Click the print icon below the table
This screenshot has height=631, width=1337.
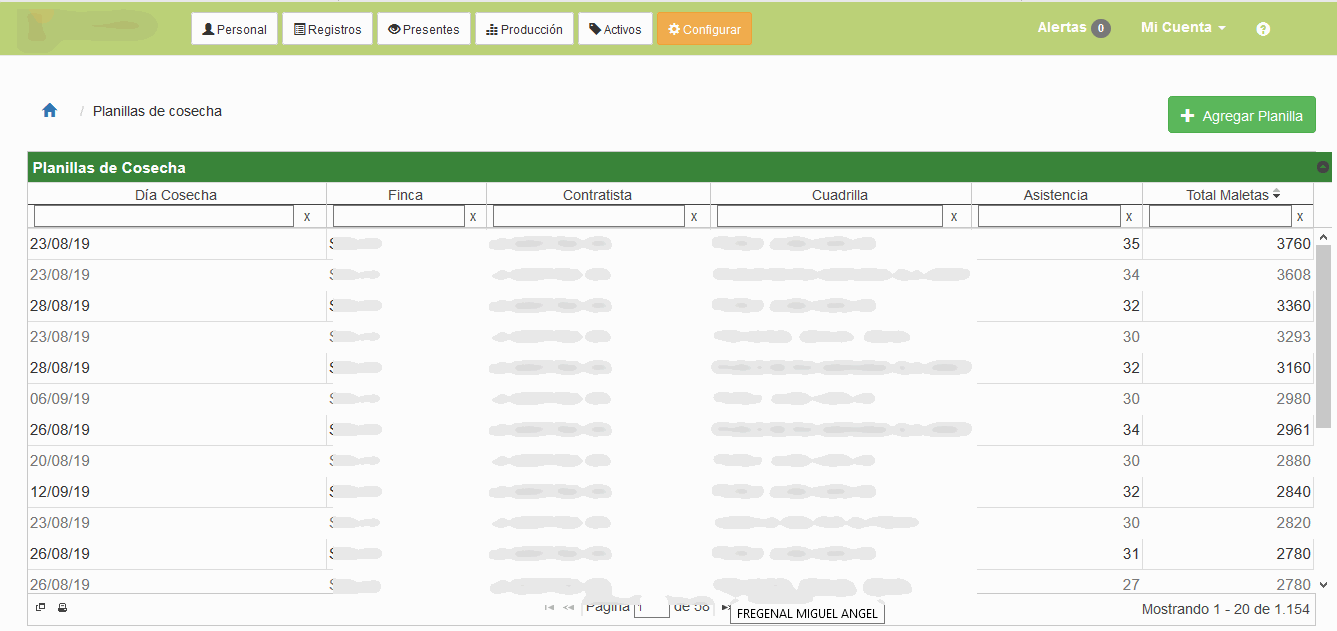tap(62, 607)
